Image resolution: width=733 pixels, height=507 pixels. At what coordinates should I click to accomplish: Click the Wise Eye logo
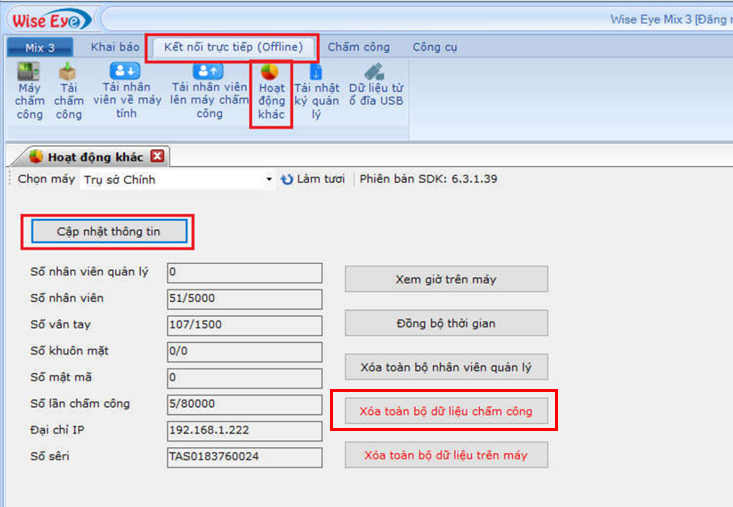tap(50, 20)
